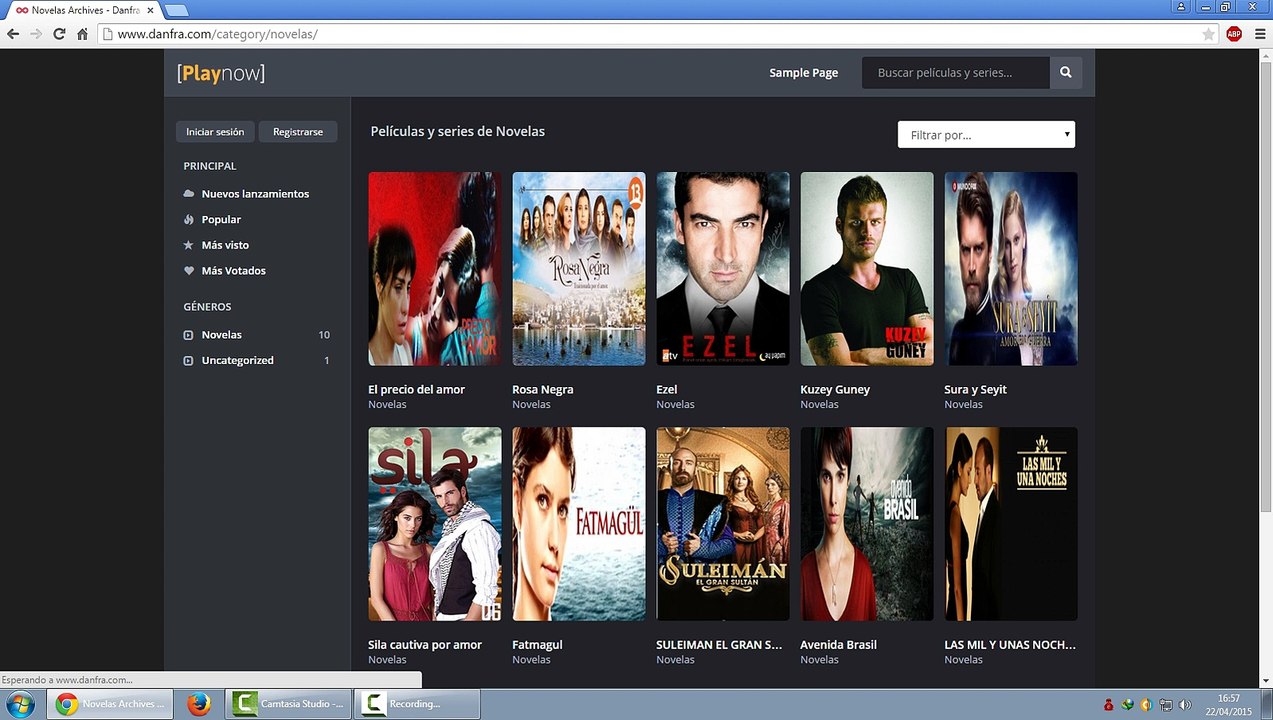This screenshot has width=1273, height=720.
Task: Click the Fatmagul poster thumbnail
Action: (579, 524)
